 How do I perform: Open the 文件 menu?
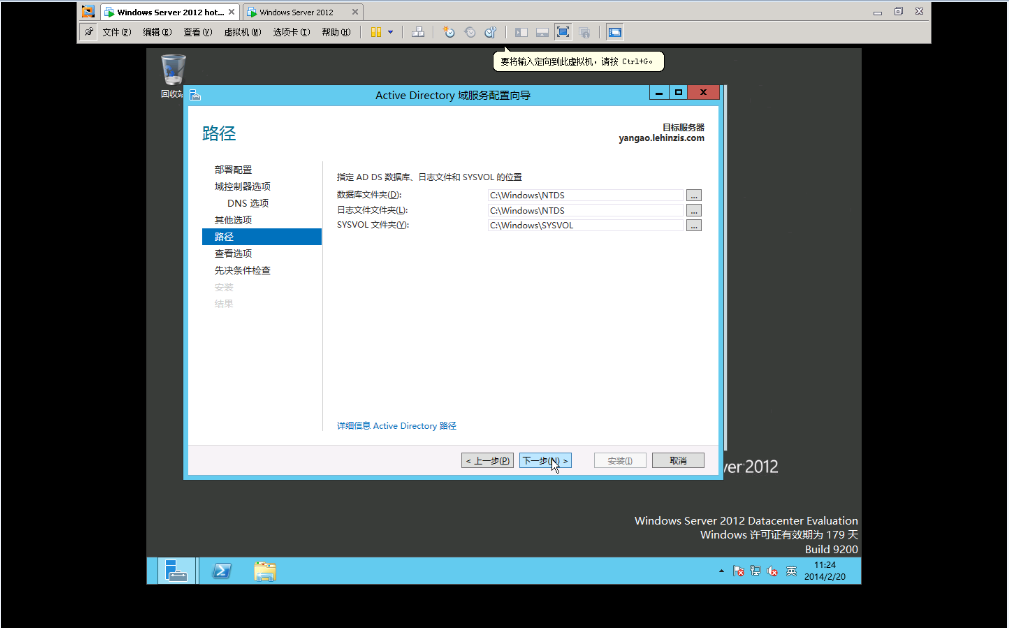click(116, 32)
